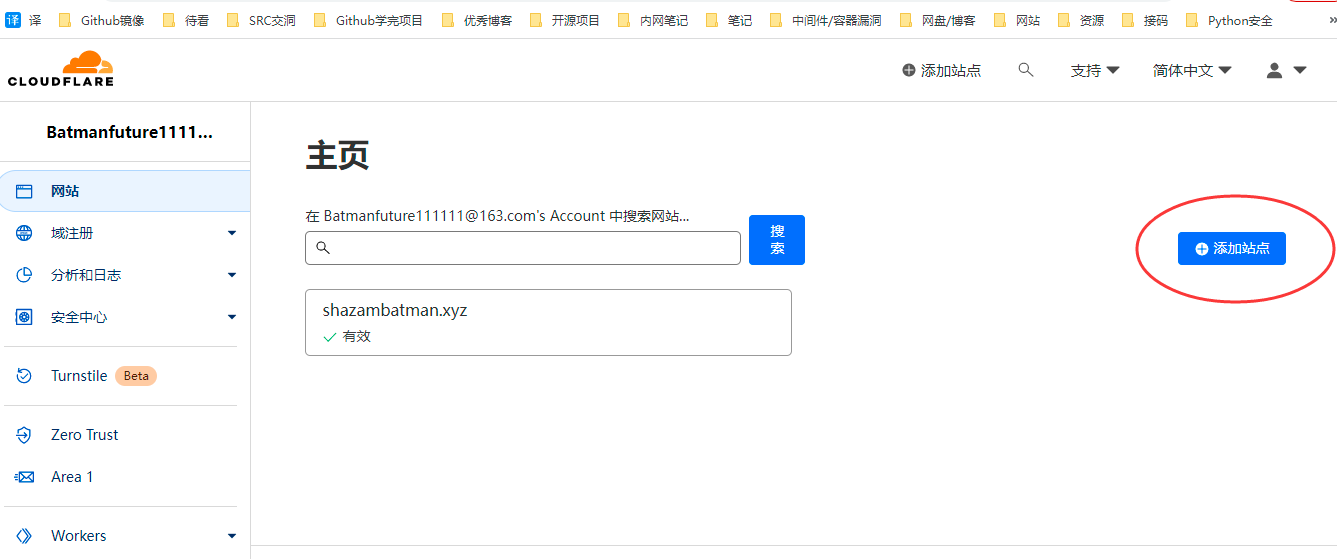Click 待看 bookmark folder icon
Screen dimensions: 1337x559
tap(170, 20)
